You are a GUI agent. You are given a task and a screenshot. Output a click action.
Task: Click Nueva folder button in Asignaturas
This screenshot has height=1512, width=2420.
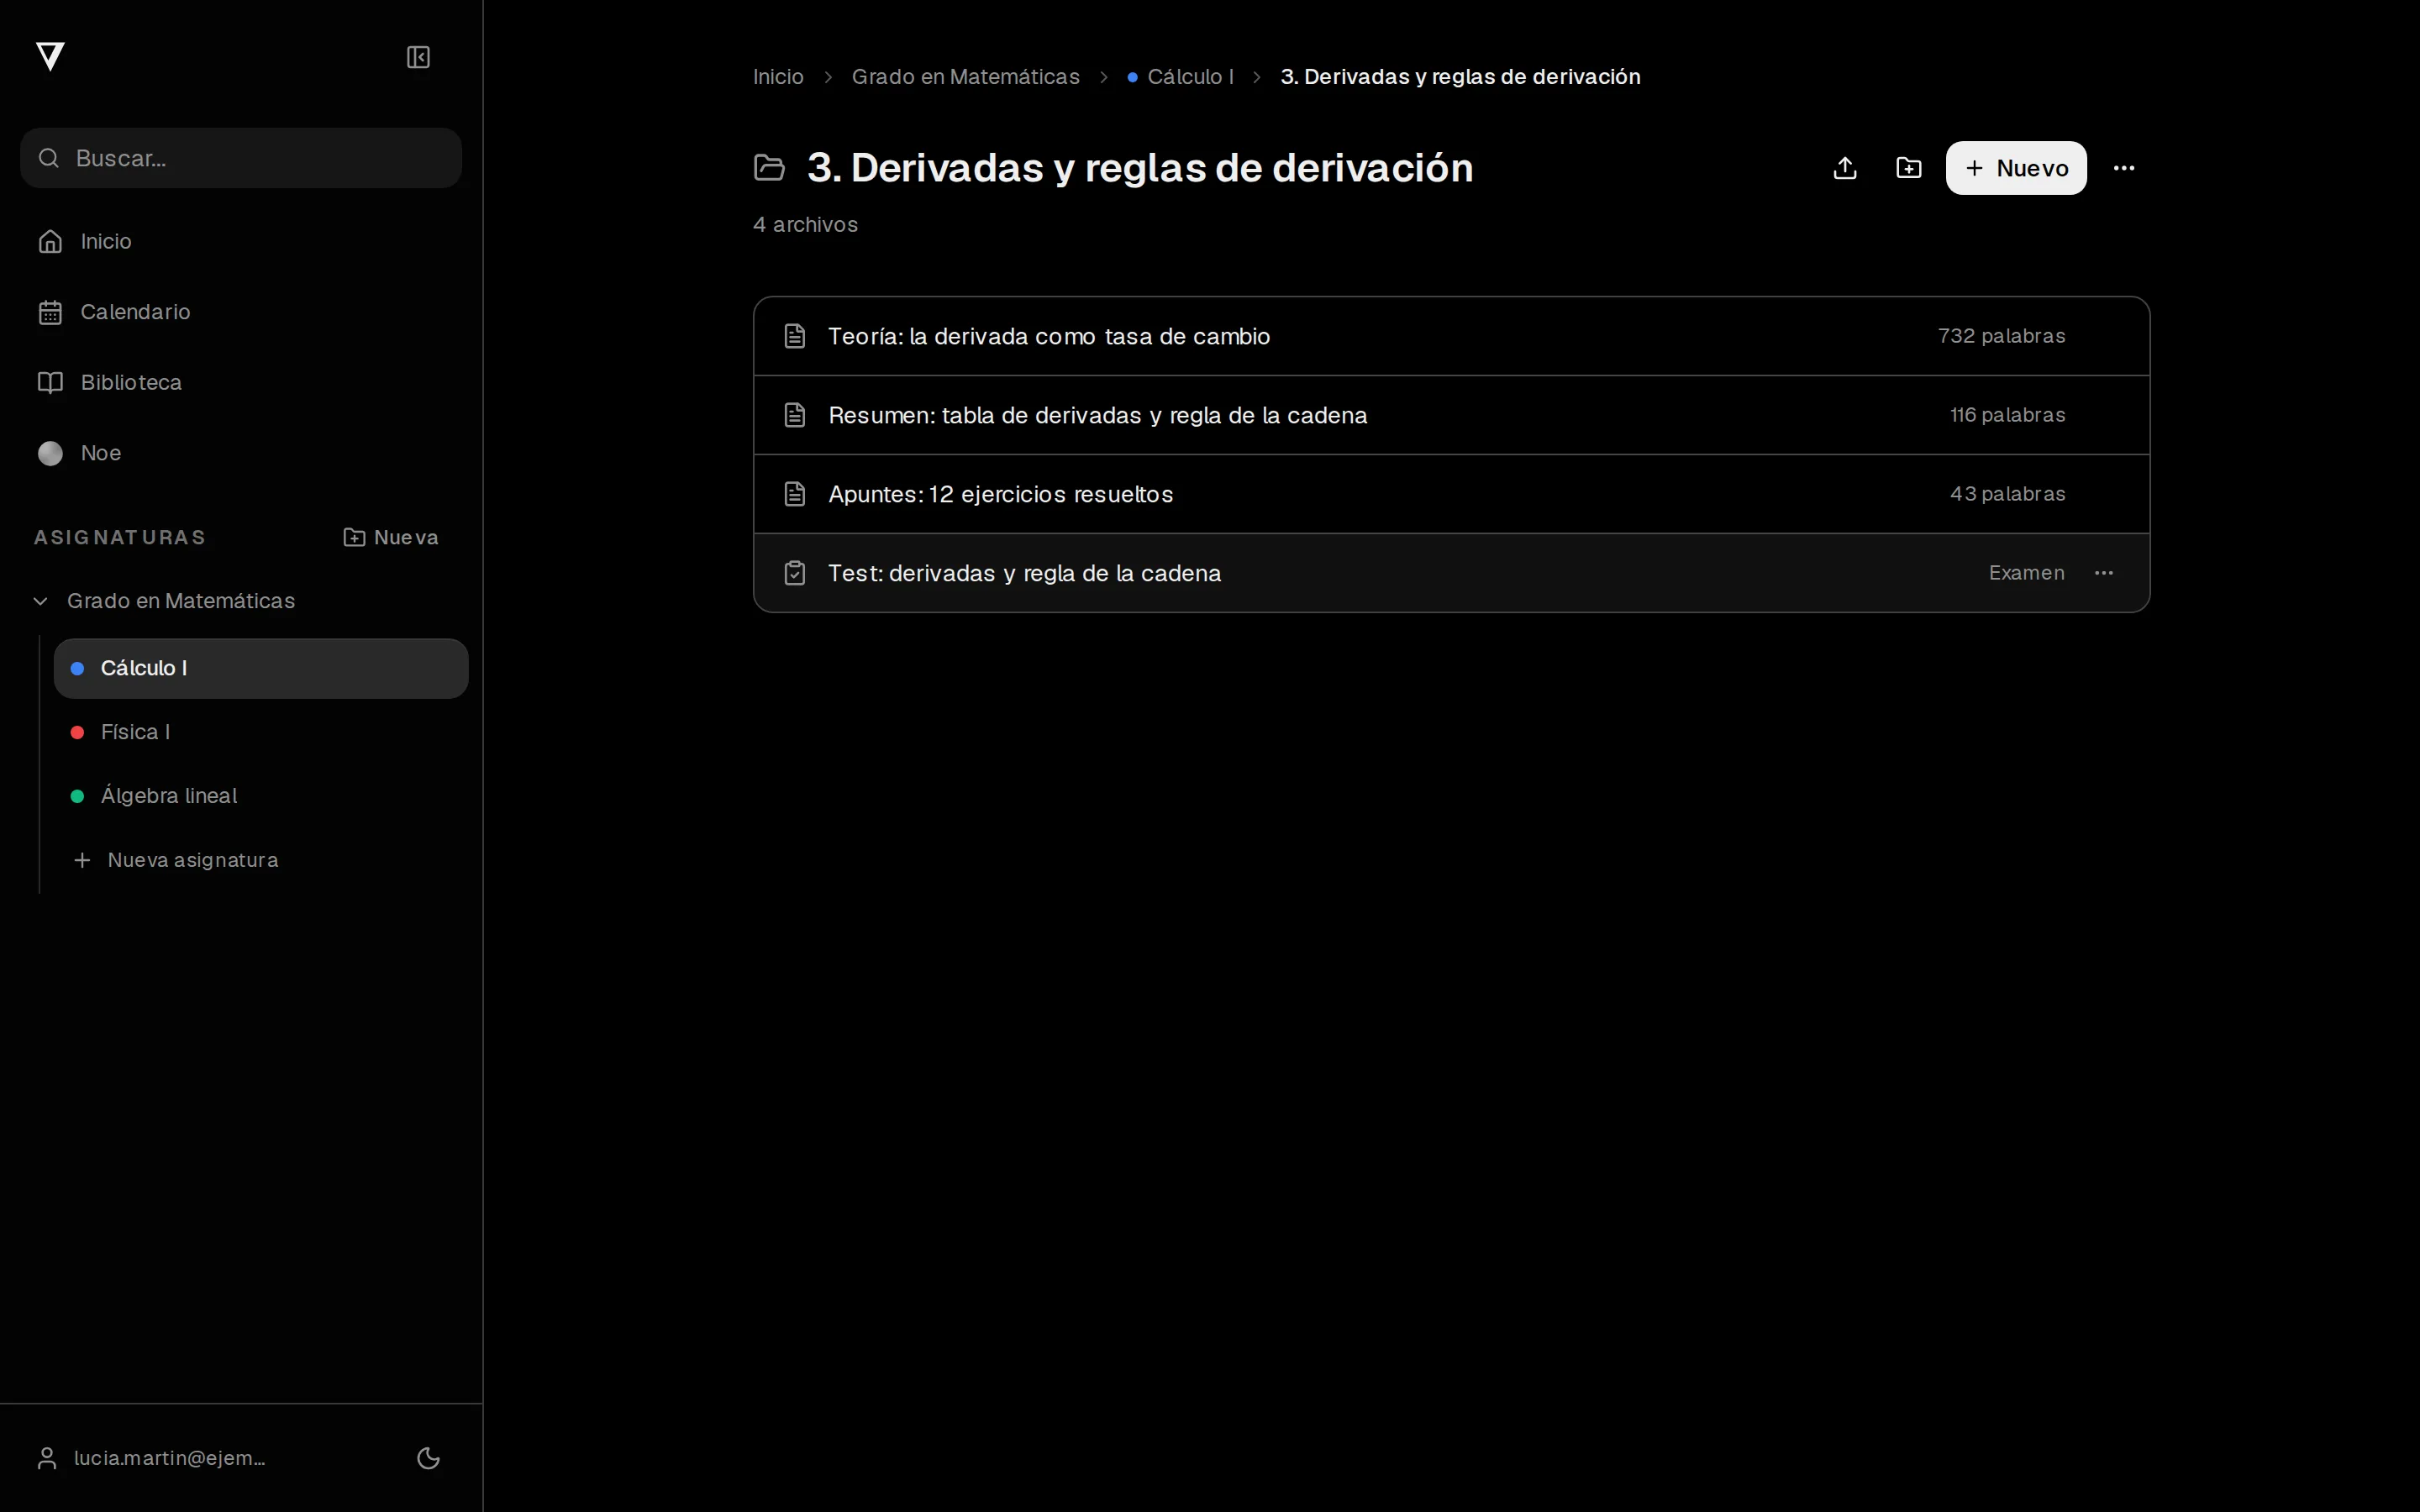pos(391,537)
